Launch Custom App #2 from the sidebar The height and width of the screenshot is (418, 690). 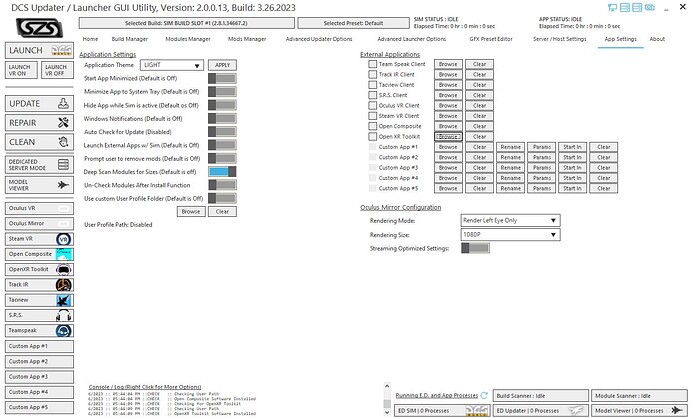pos(39,361)
